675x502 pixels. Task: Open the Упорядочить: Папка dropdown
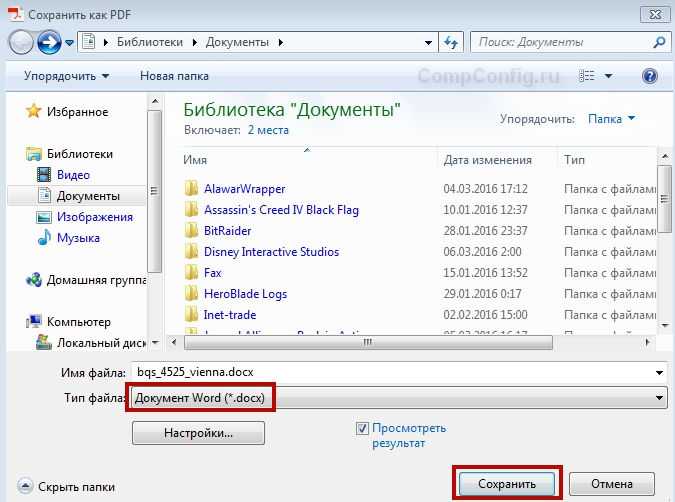611,119
